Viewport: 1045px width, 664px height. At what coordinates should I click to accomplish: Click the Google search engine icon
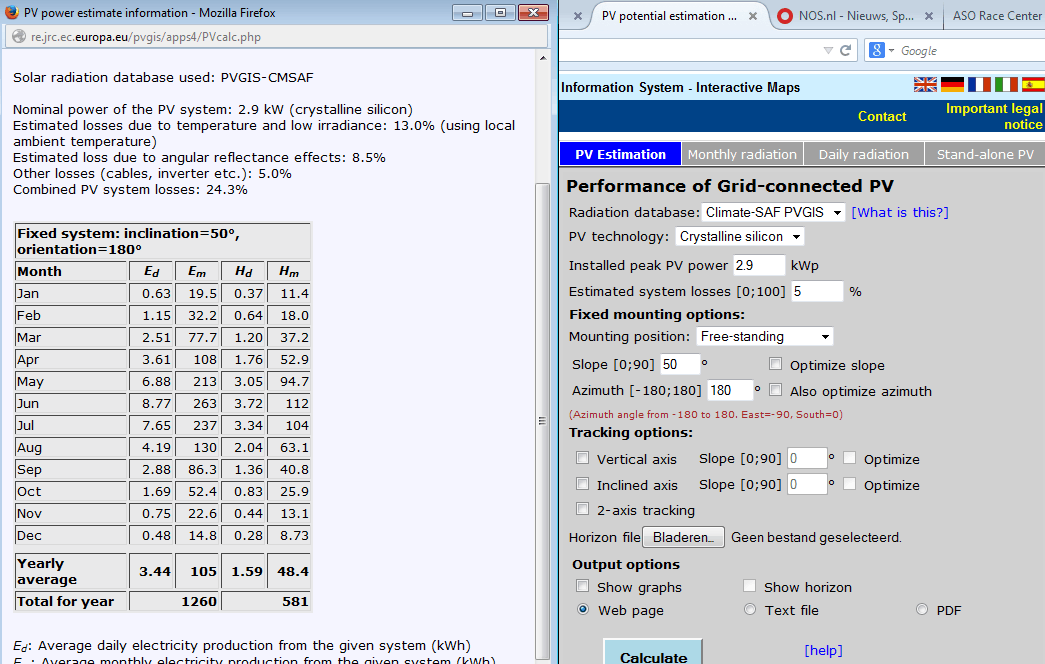pos(877,50)
